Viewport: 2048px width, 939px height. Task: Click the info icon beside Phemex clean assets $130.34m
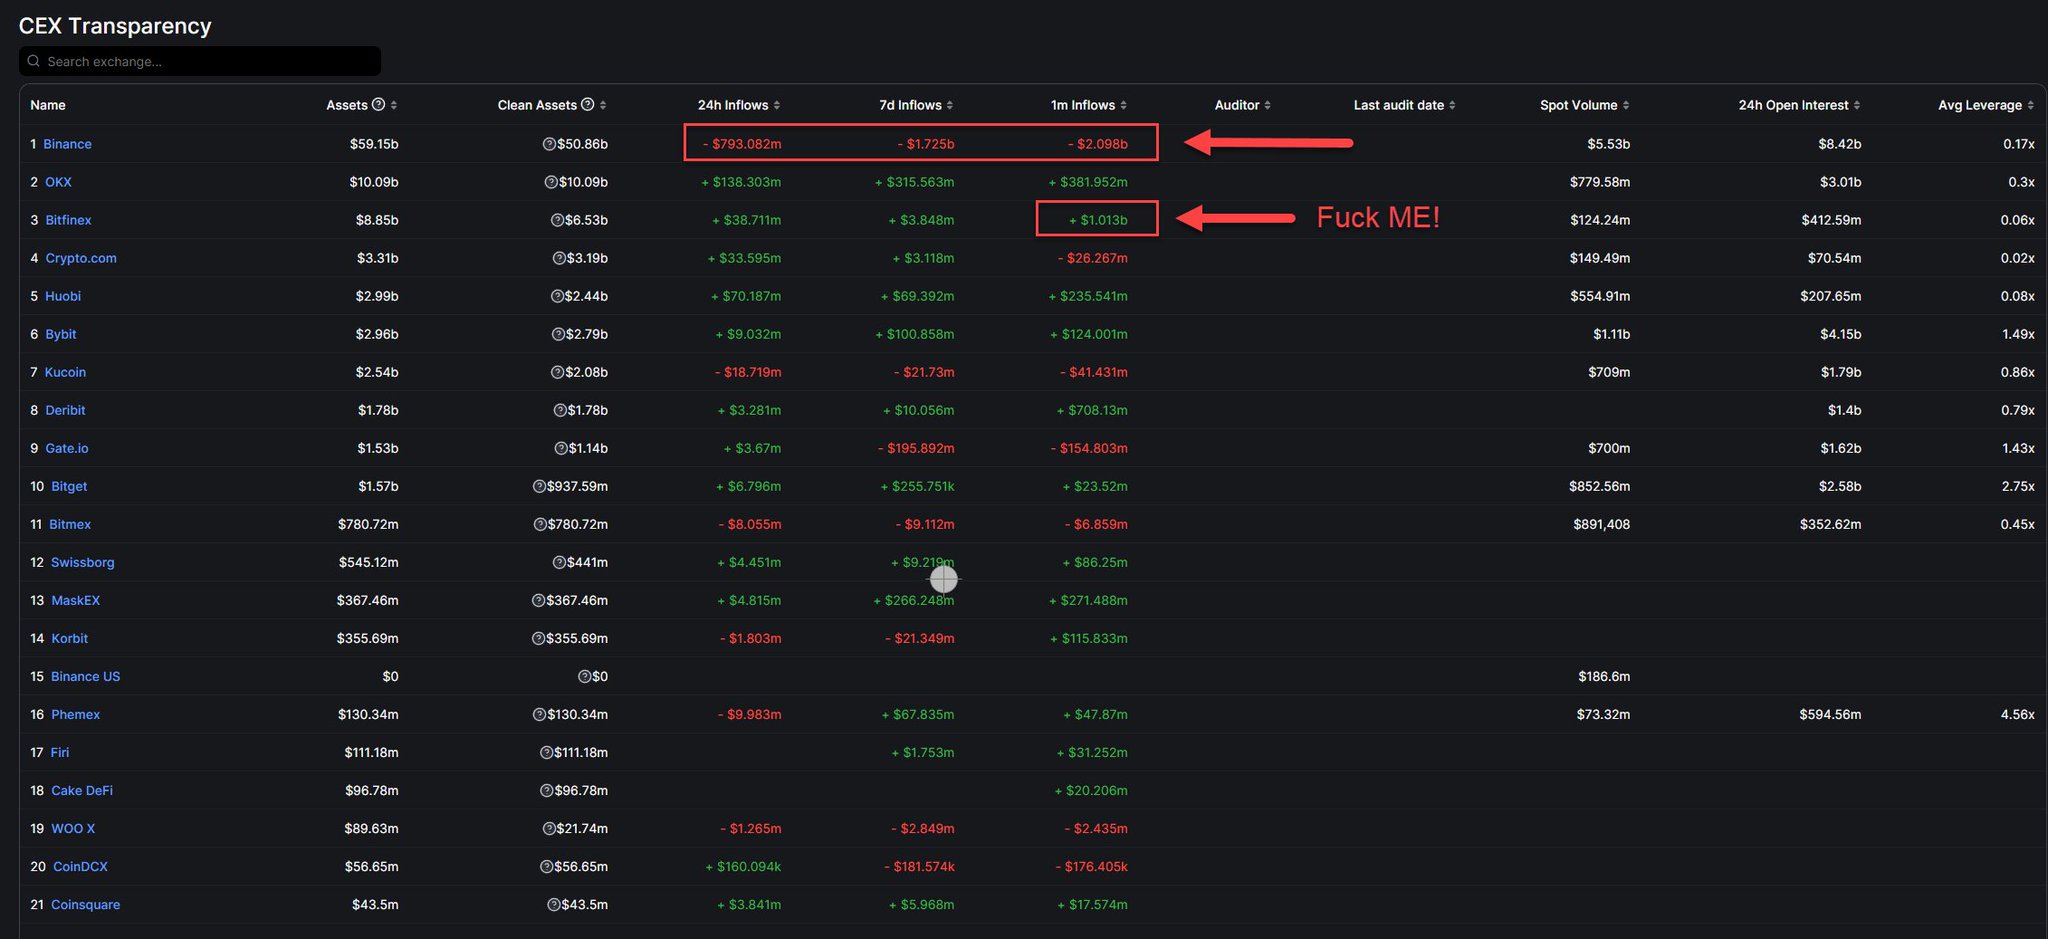click(539, 714)
